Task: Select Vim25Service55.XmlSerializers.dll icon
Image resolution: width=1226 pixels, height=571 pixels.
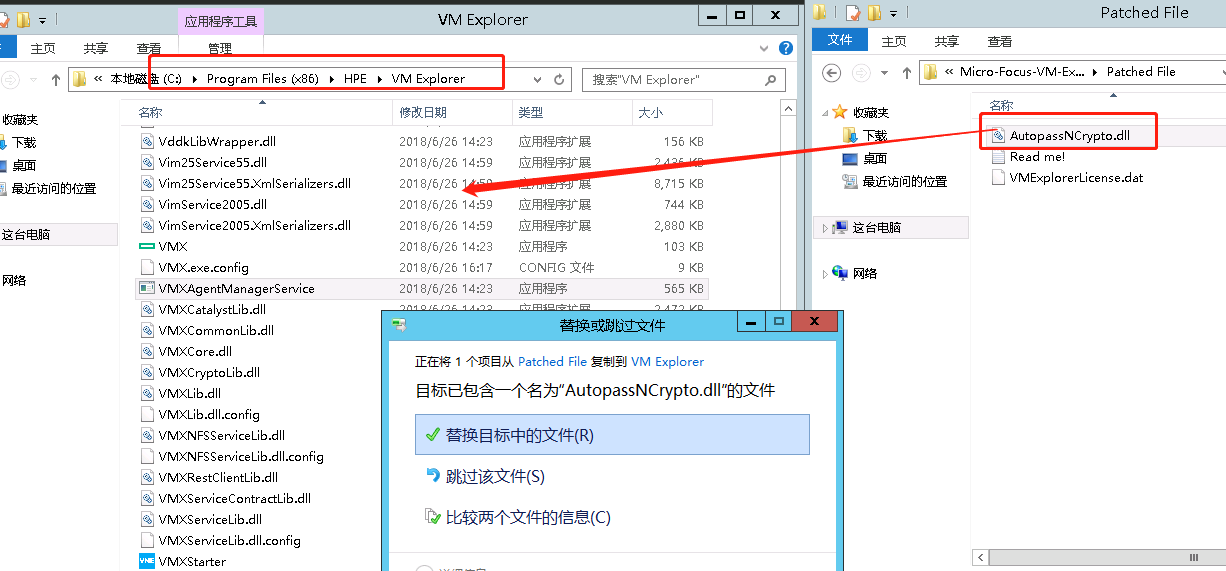Action: click(x=147, y=184)
